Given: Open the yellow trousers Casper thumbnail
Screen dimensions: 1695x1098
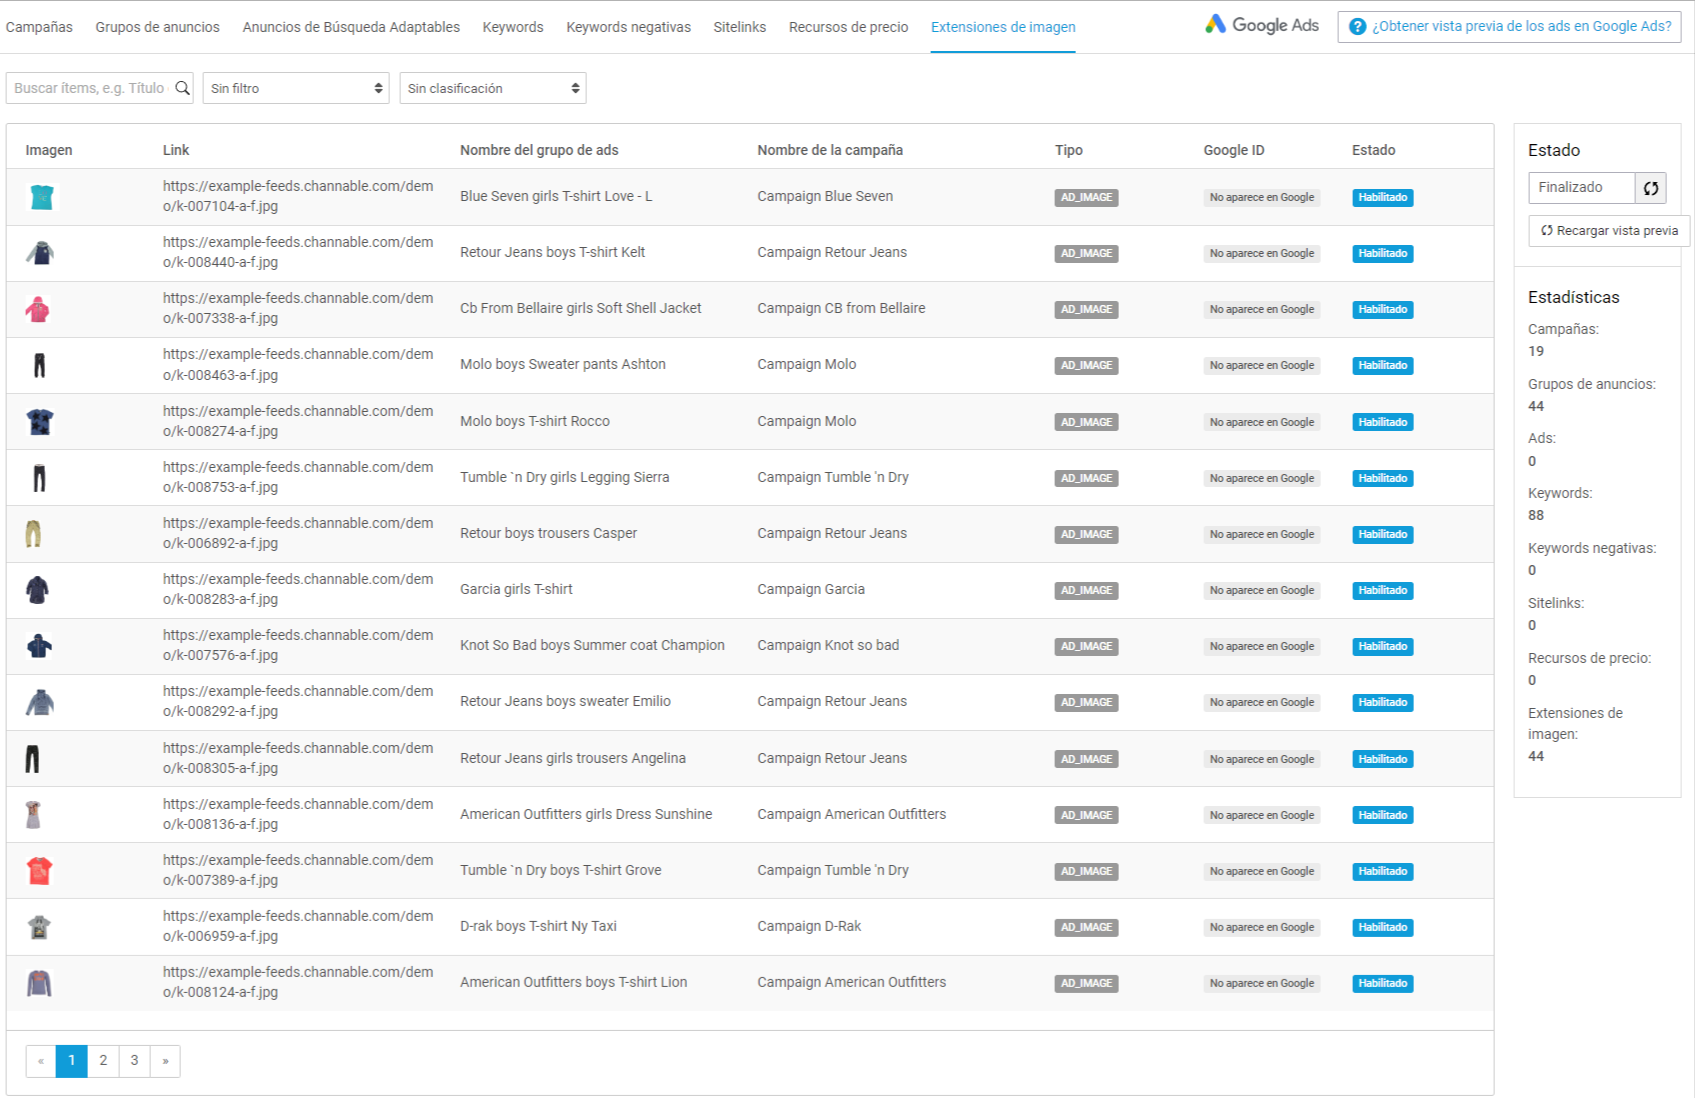Looking at the screenshot, I should pyautogui.click(x=33, y=534).
